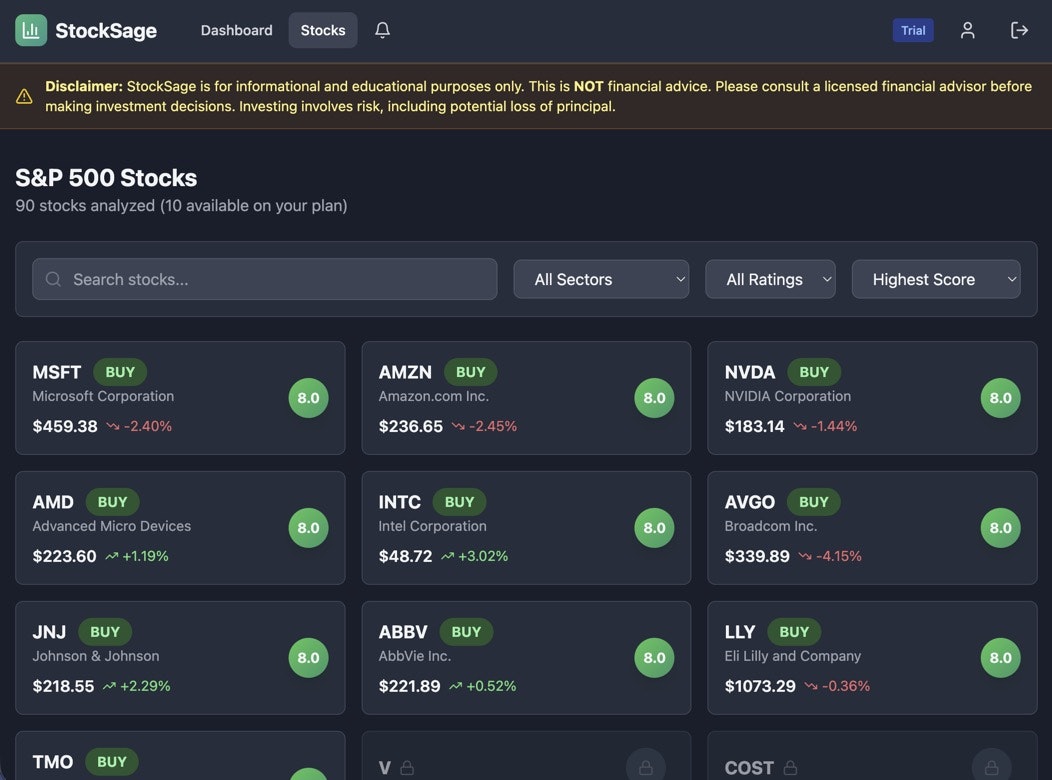Click the BUY badge on AMZN card
Viewport: 1052px width, 780px height.
[x=470, y=372]
